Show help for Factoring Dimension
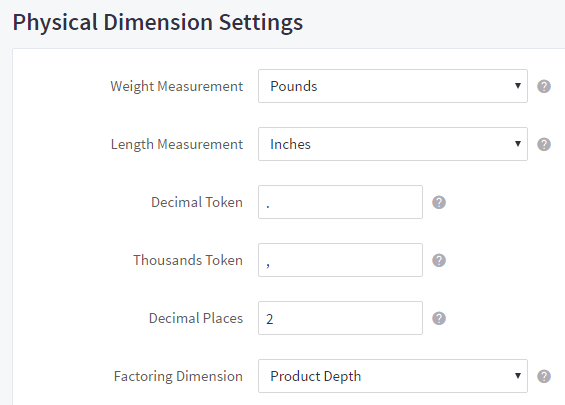 [x=544, y=376]
